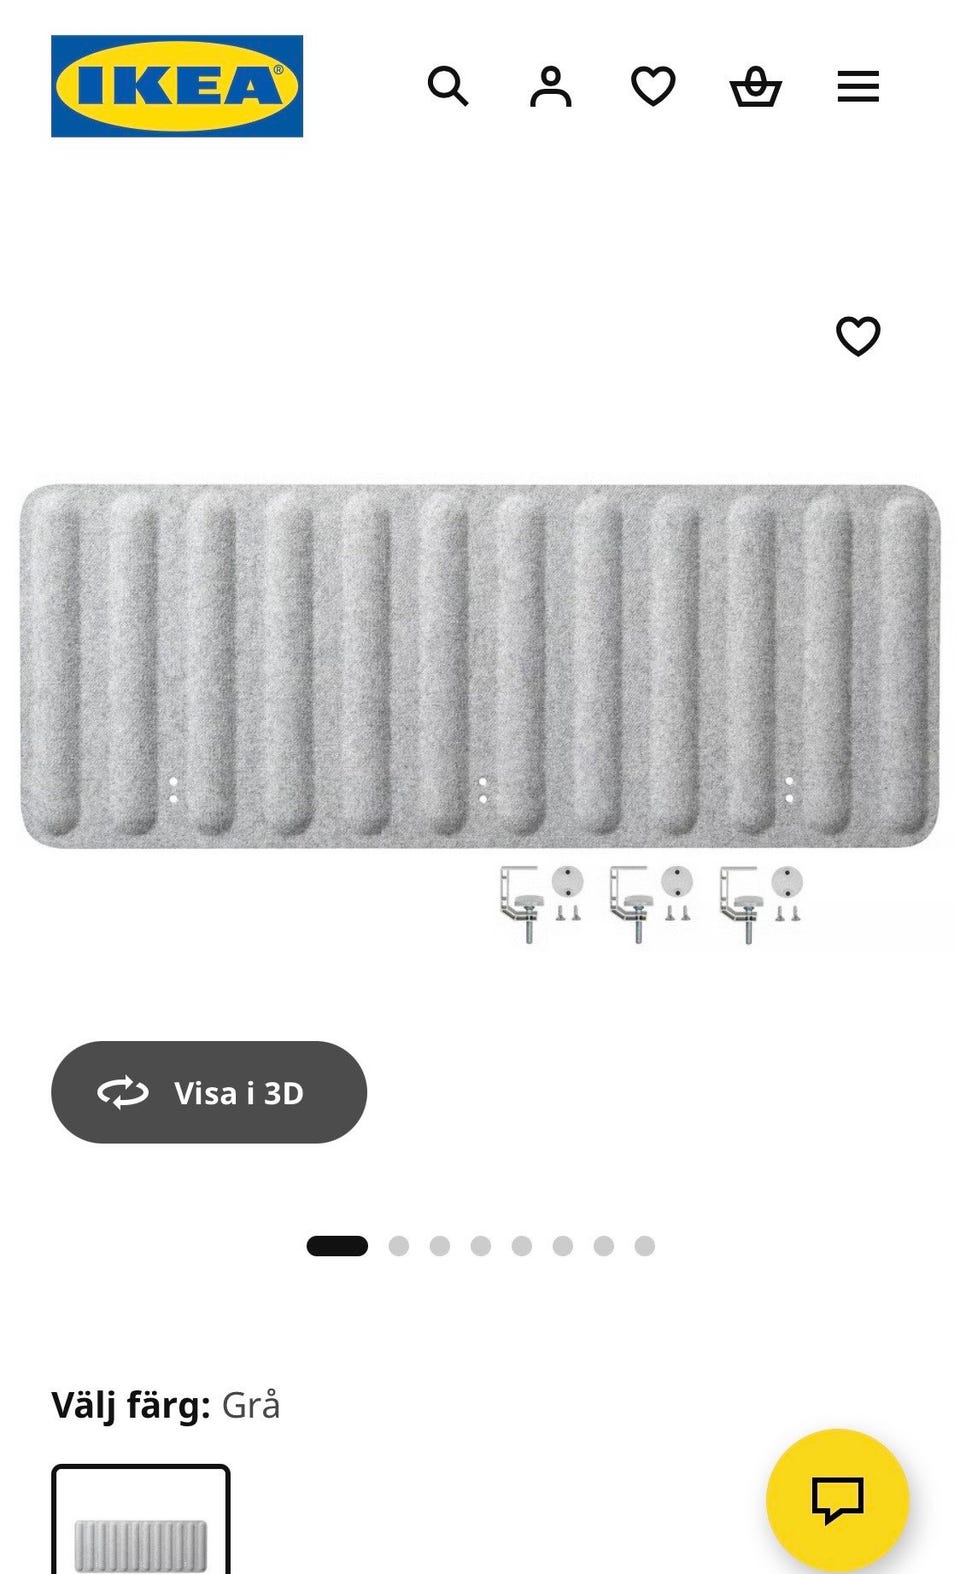This screenshot has width=960, height=1574.
Task: Jump to third image carousel dot
Action: click(440, 1246)
